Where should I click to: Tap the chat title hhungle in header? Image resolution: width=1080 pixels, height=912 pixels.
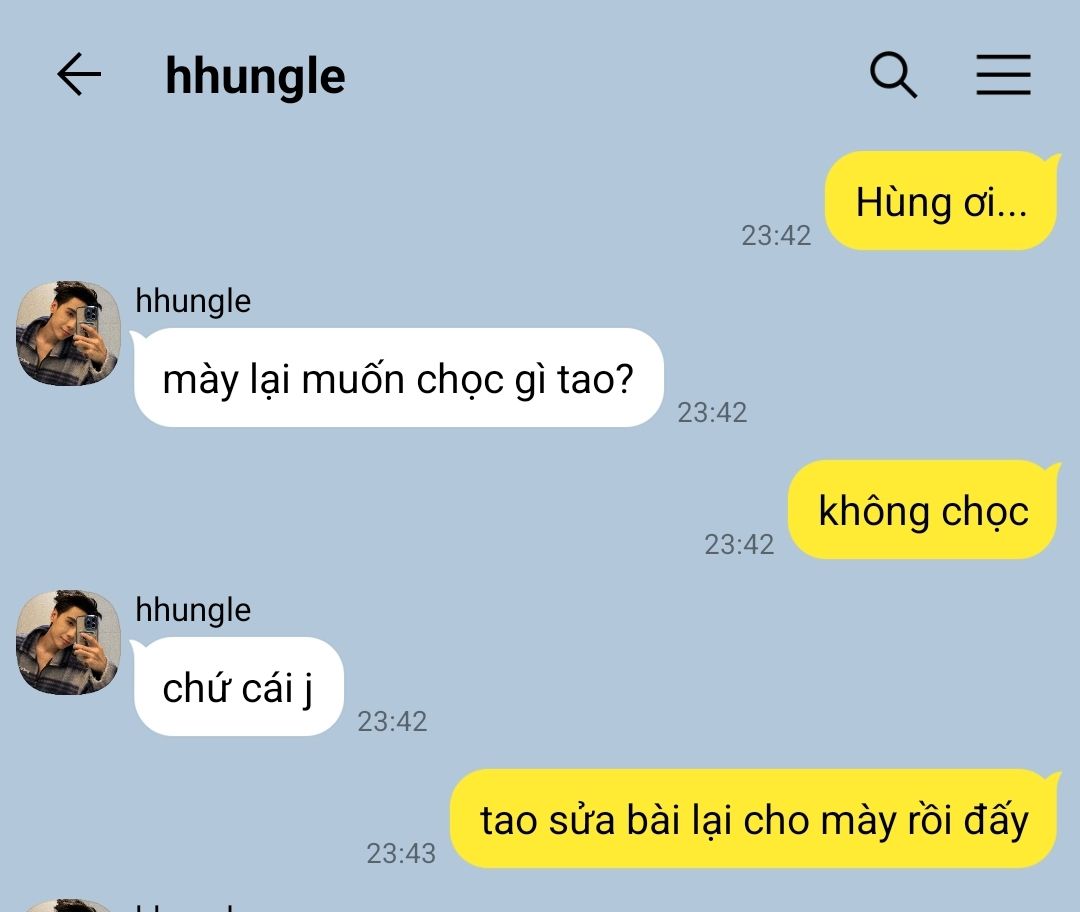coord(255,76)
